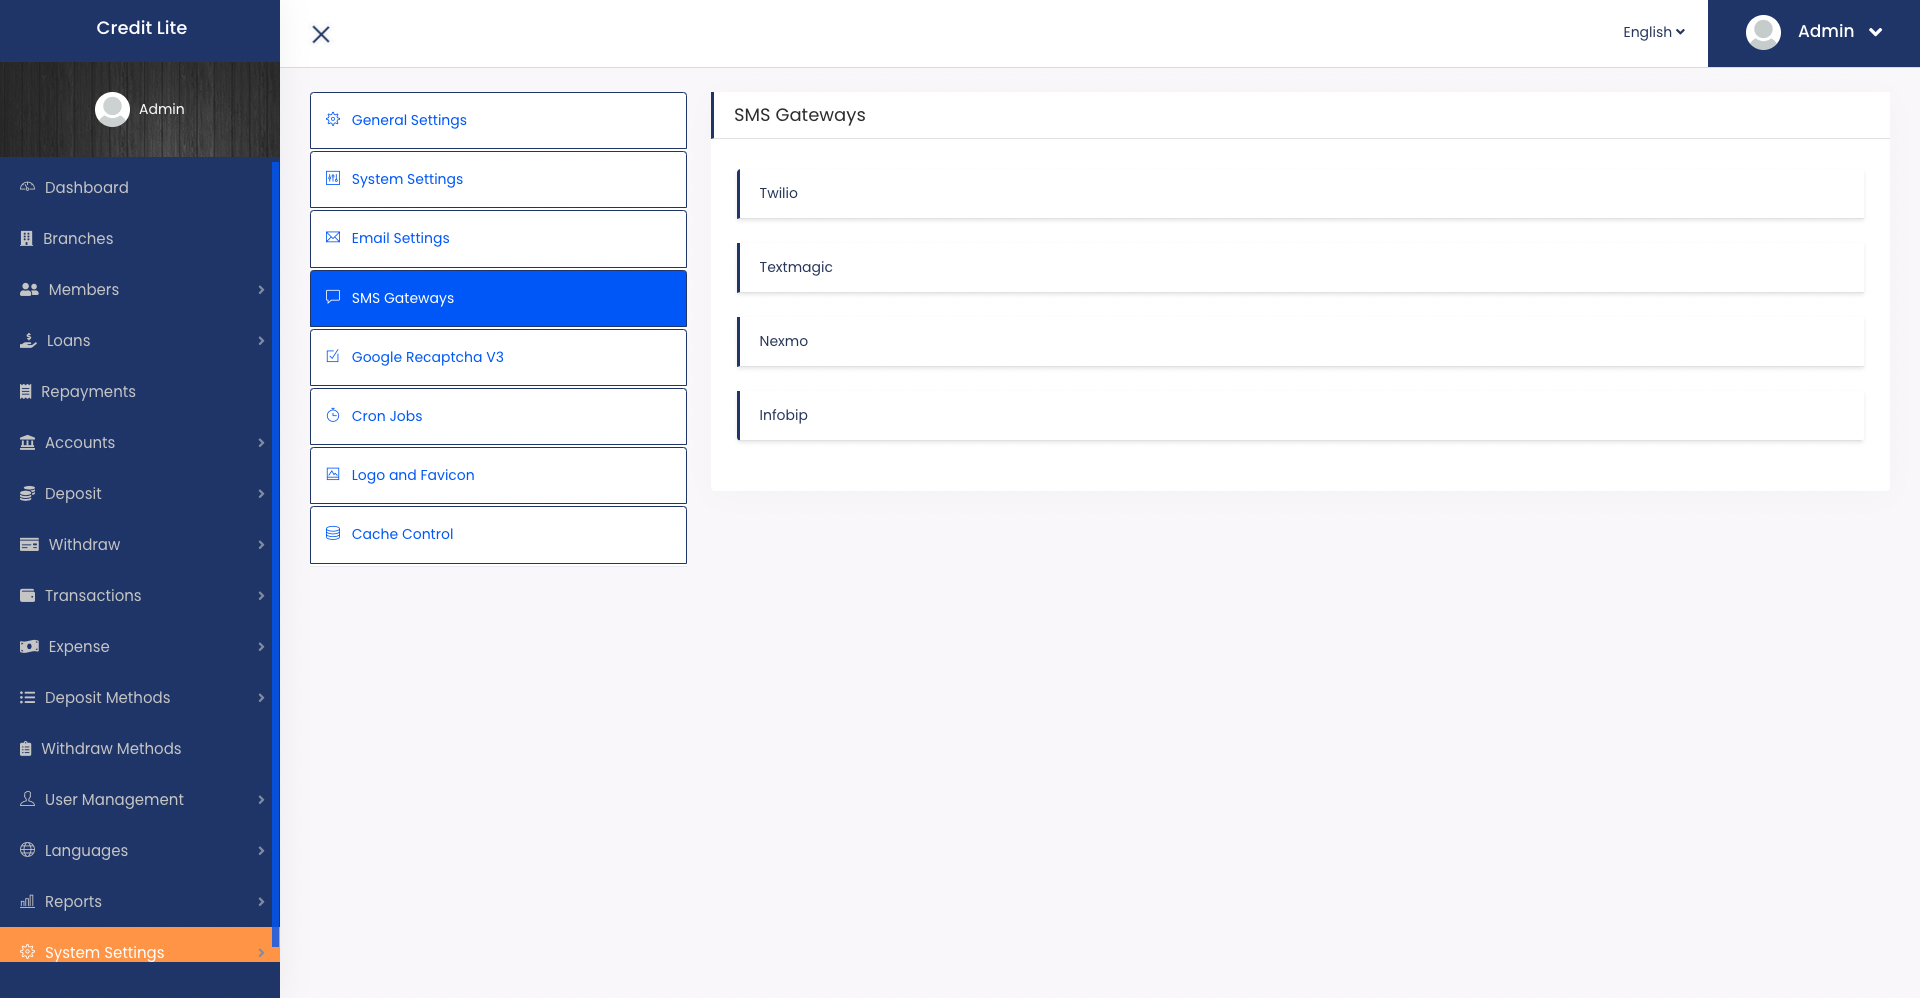This screenshot has width=1920, height=998.
Task: Close the sidebar with the X icon
Action: pyautogui.click(x=321, y=34)
